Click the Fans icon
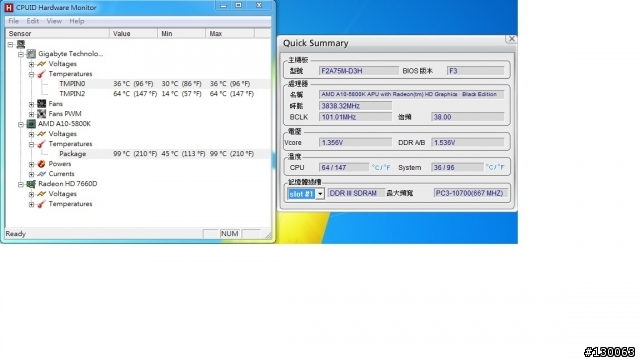Image resolution: width=640 pixels, height=360 pixels. [x=42, y=104]
